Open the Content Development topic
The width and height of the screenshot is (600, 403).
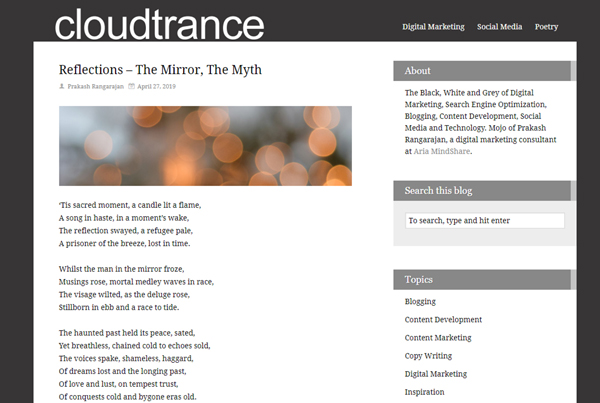443,320
